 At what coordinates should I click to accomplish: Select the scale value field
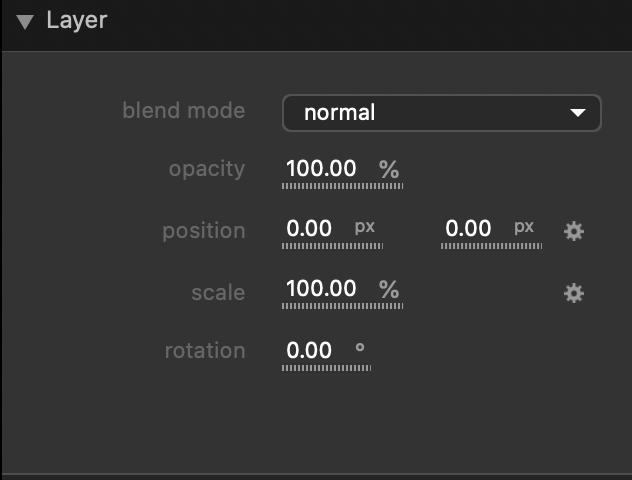tap(321, 289)
